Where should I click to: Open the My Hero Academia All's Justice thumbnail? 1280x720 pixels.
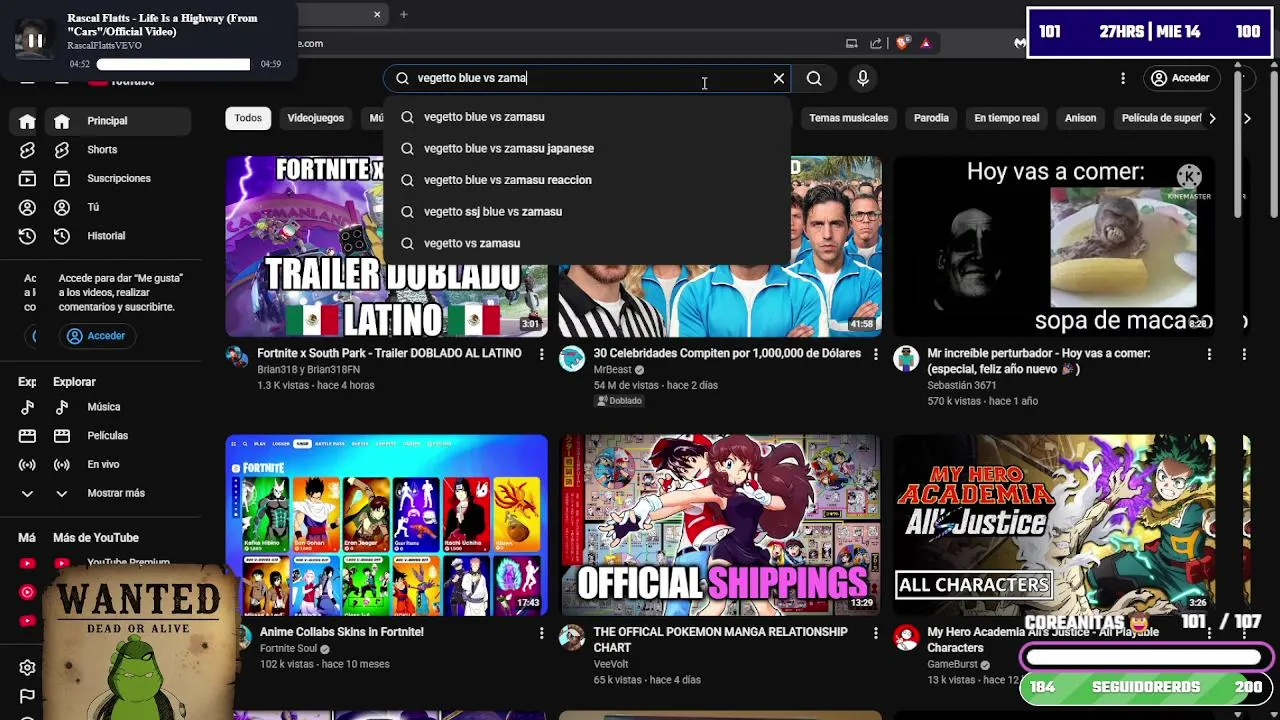click(x=1054, y=525)
